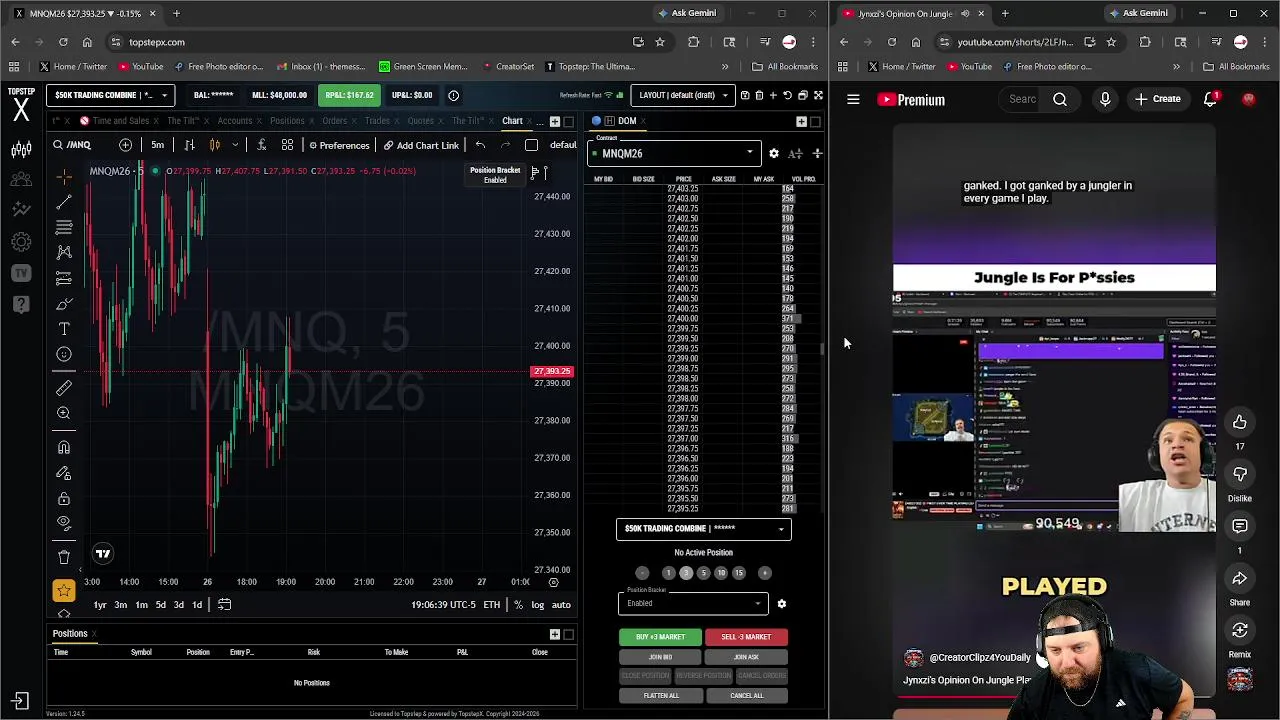This screenshot has height=720, width=1280.
Task: Switch to the Trades tab
Action: pos(377,121)
